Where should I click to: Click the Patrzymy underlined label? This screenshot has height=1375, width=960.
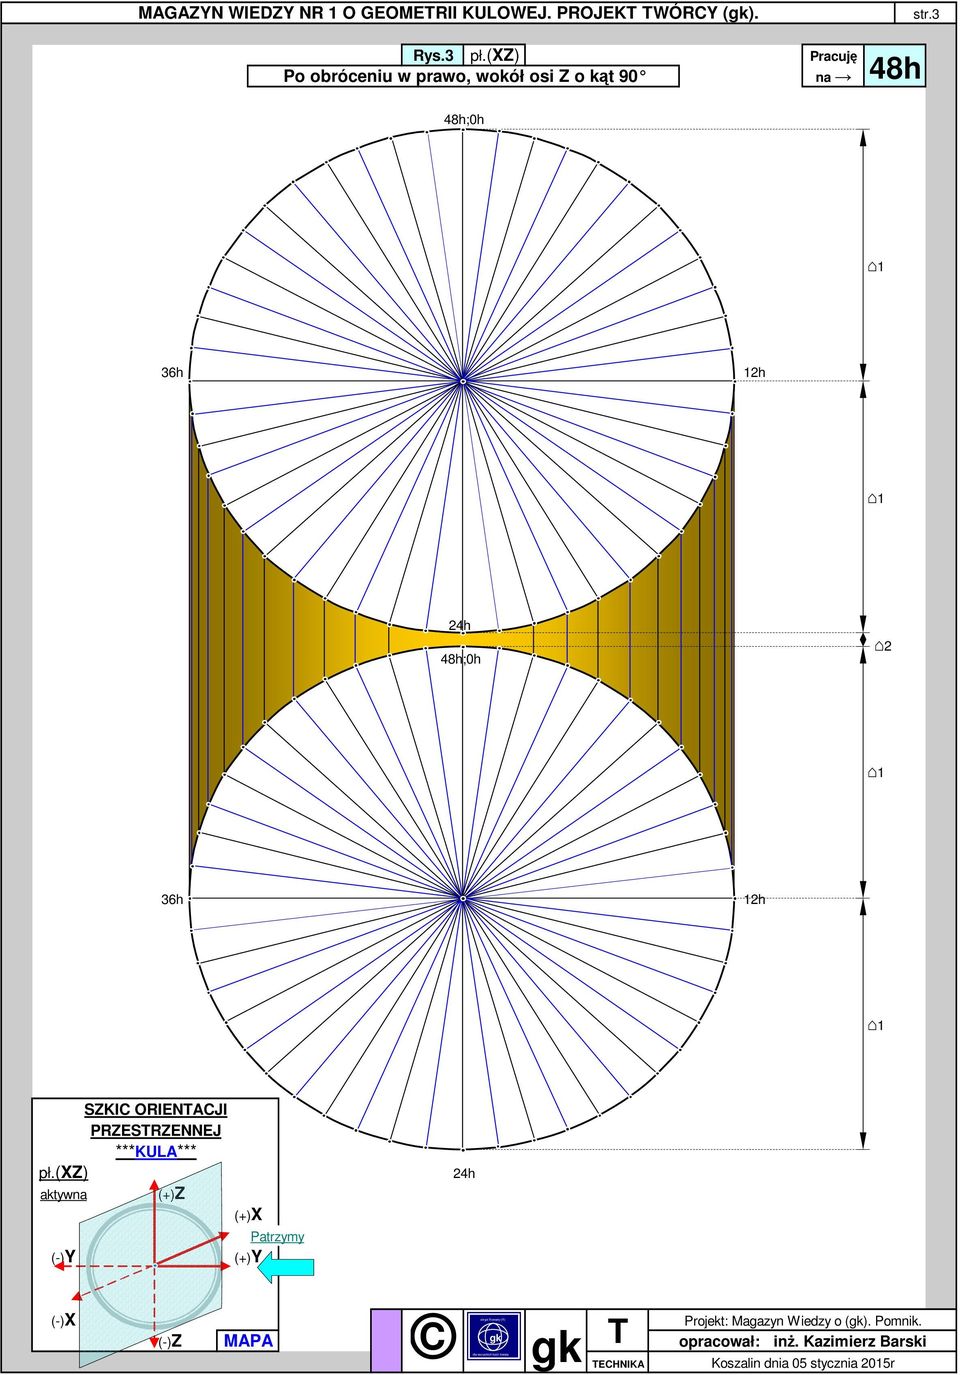click(277, 1237)
